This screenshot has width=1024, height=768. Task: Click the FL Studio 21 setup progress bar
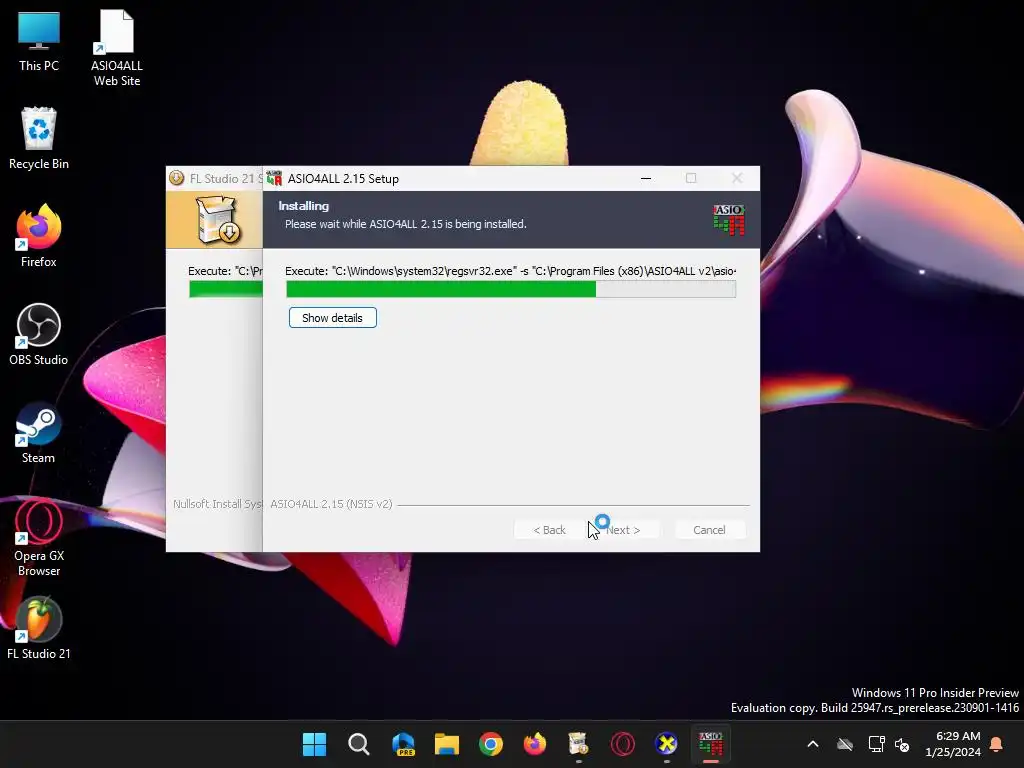coord(225,289)
